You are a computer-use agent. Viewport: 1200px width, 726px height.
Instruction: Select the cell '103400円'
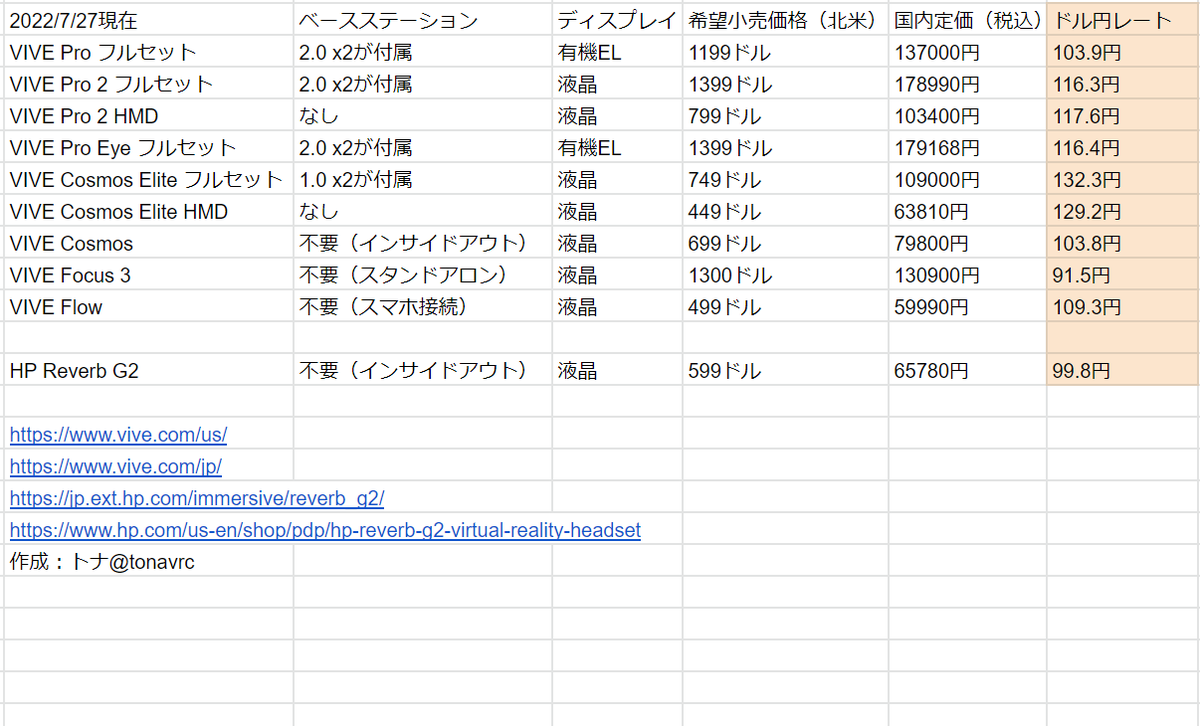pos(968,117)
